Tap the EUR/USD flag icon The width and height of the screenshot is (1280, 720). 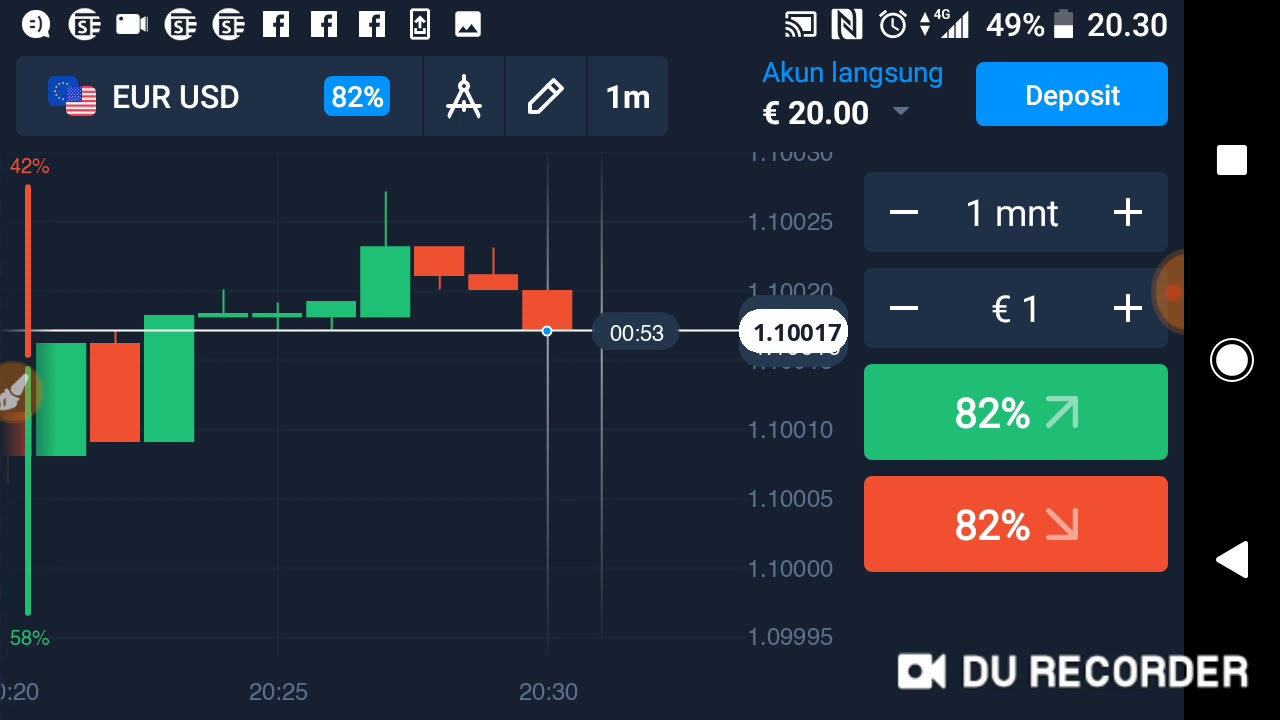[x=72, y=96]
